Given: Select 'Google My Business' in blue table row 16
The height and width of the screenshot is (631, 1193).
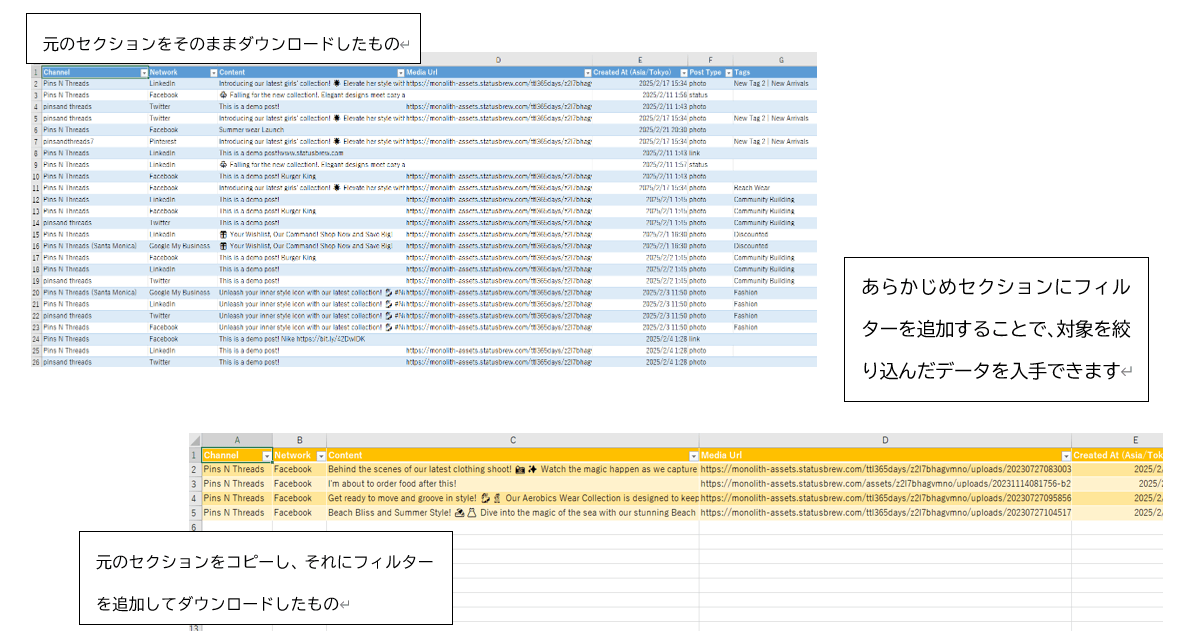Looking at the screenshot, I should (x=183, y=247).
